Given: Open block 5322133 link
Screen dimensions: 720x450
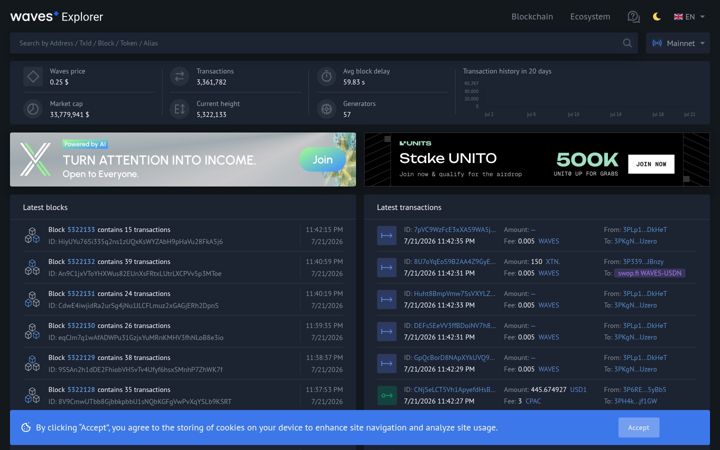Looking at the screenshot, I should point(81,230).
